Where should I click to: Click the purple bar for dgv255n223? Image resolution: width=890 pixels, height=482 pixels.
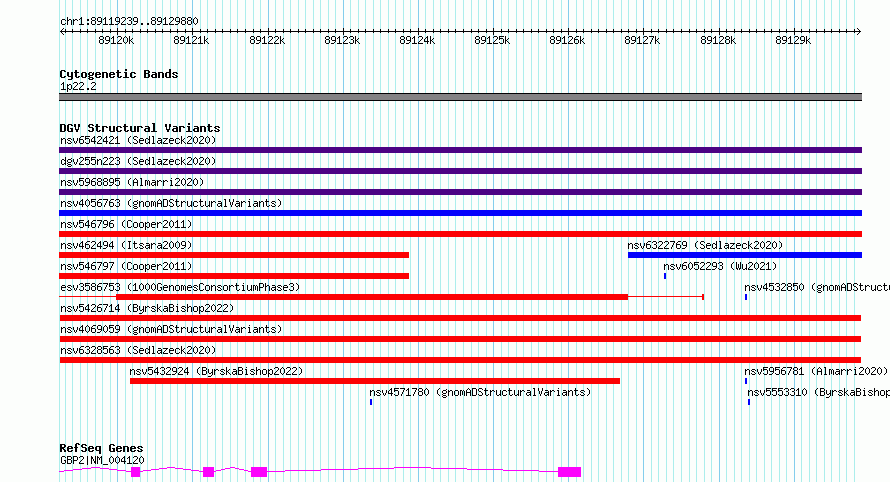click(x=460, y=171)
